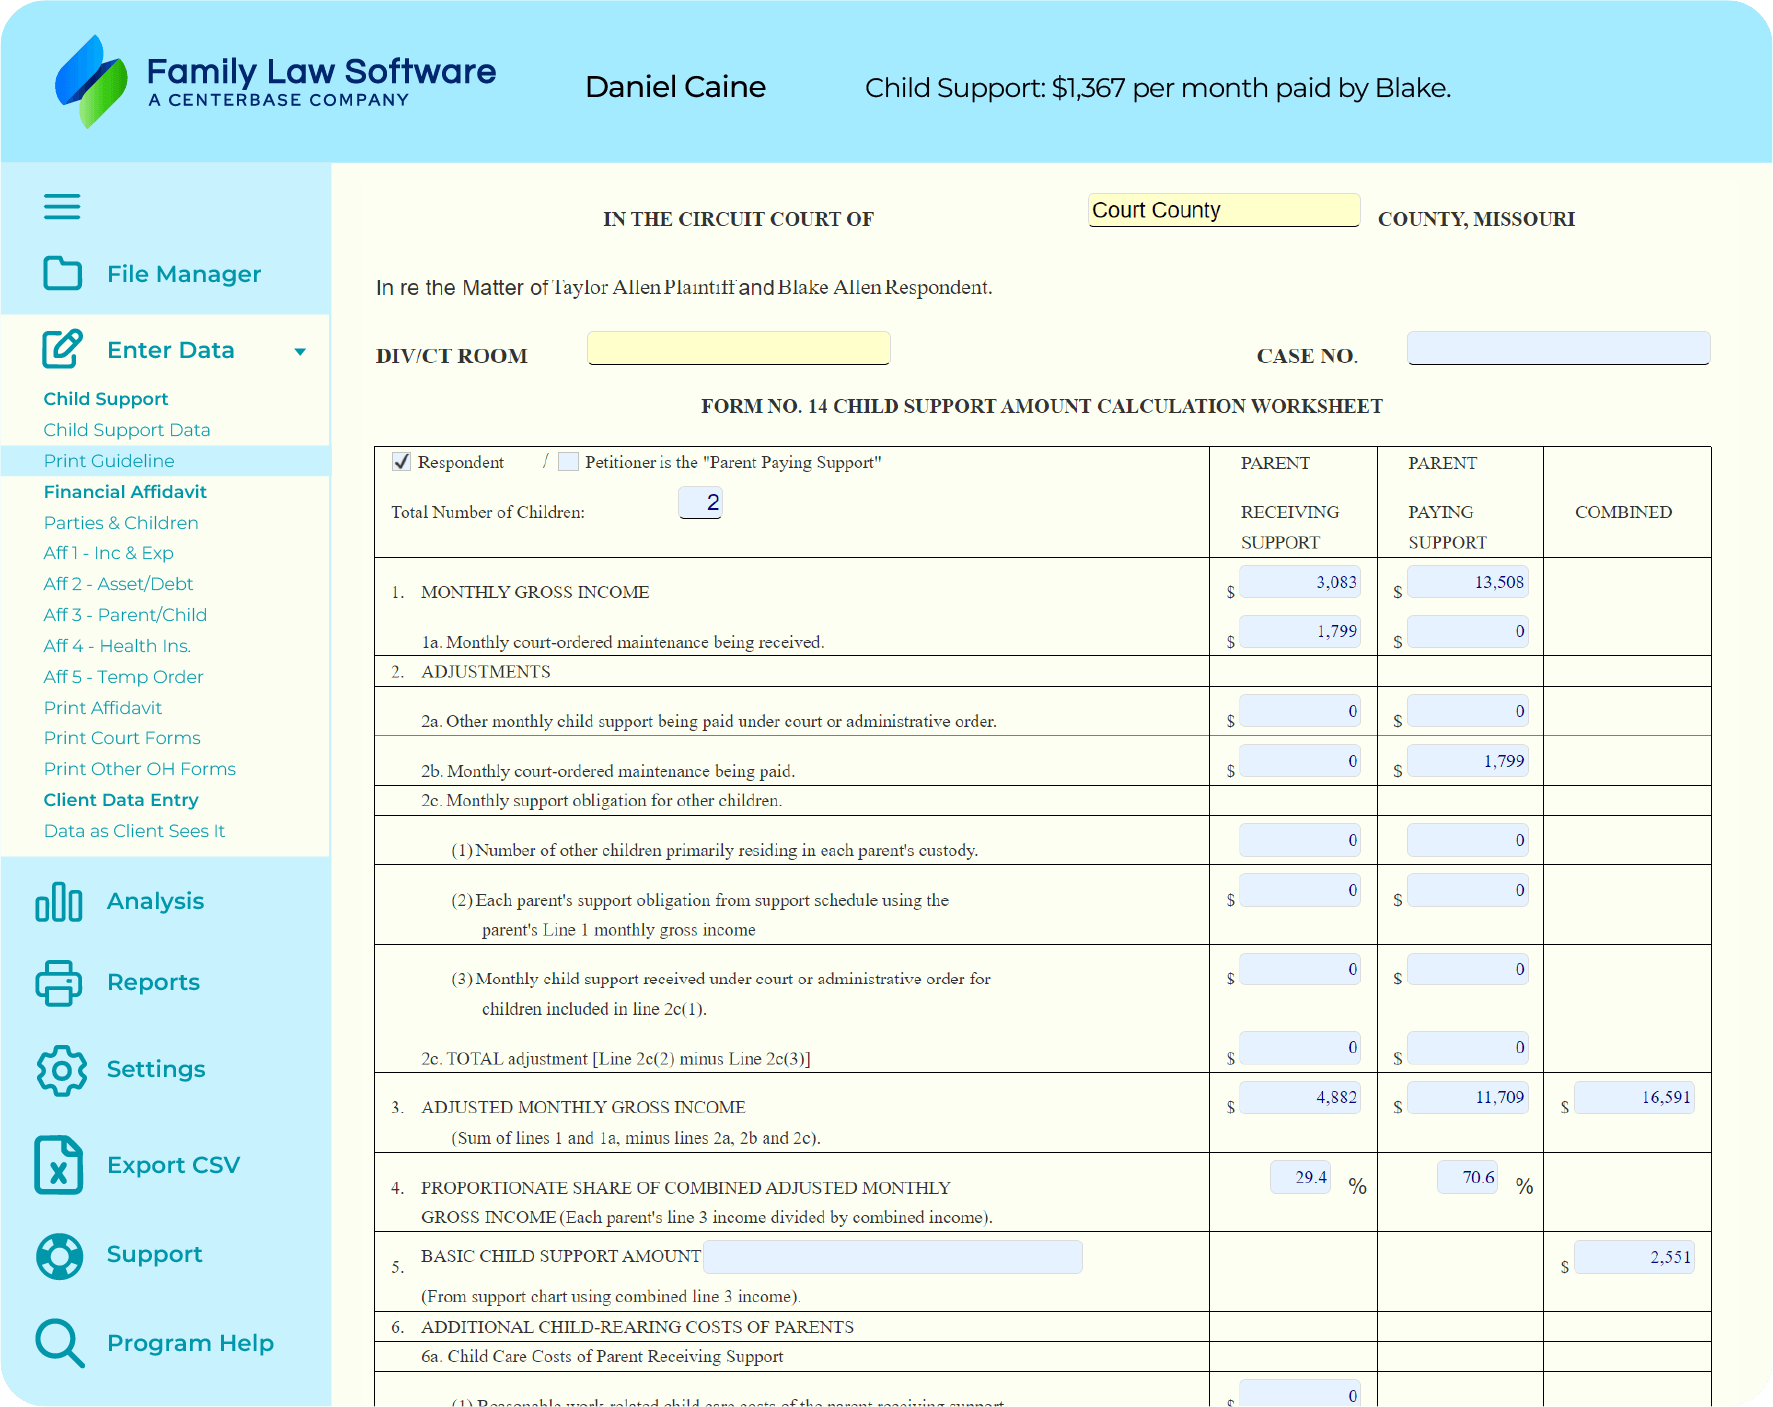Select Print Guideline in the sidebar
Screen dimensions: 1773x1407
(x=109, y=461)
